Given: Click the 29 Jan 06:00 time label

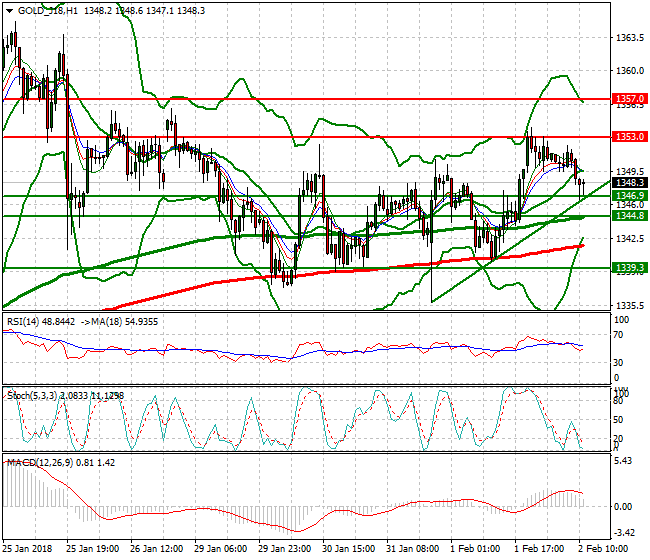Looking at the screenshot, I should tap(221, 549).
